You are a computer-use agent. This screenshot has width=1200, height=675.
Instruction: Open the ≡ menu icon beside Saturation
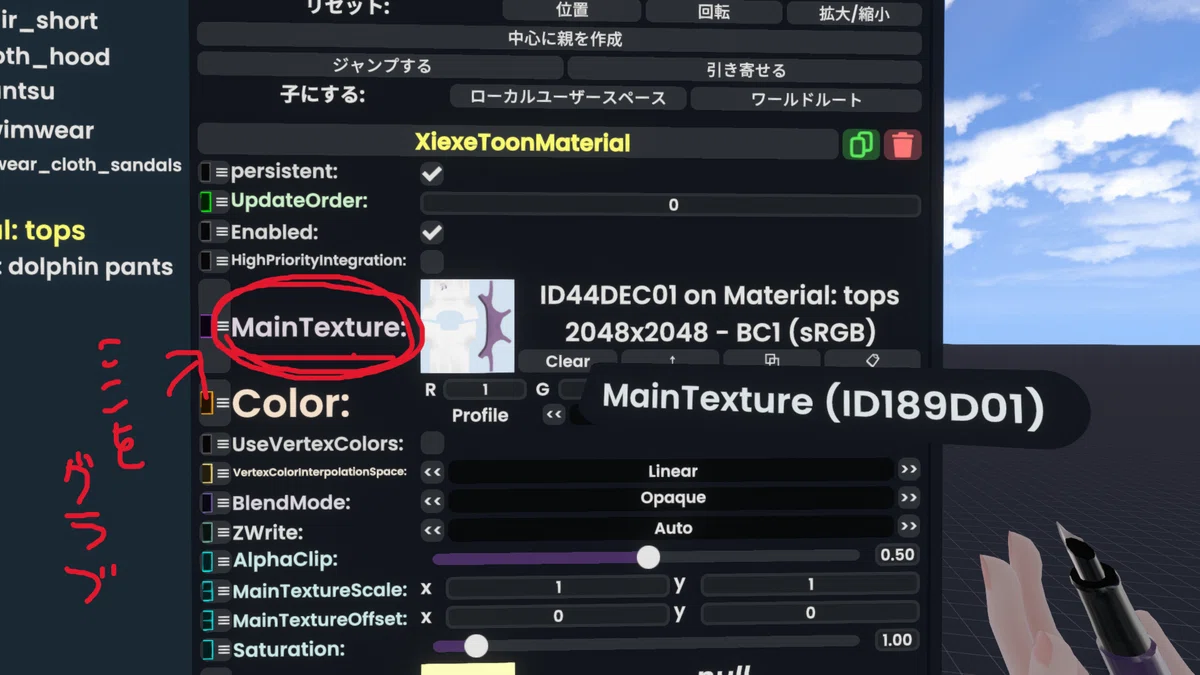222,650
